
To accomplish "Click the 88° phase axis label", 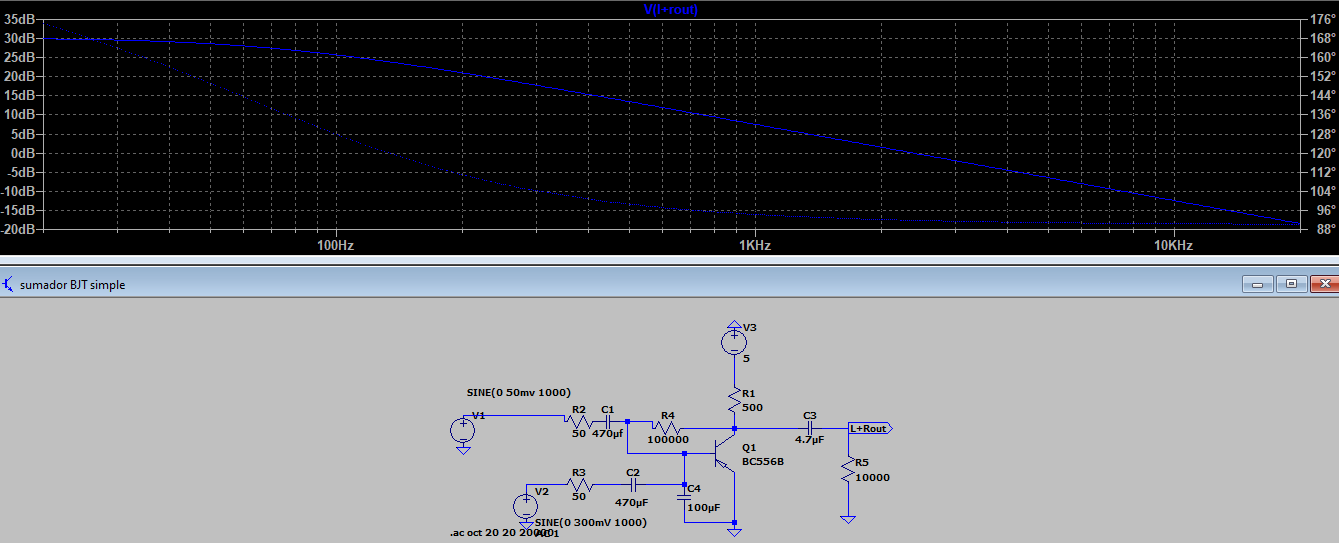I will click(1324, 229).
